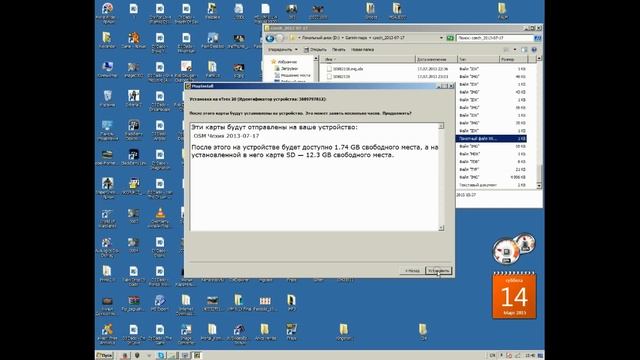Select the Recycle Bin desktop icon
The height and width of the screenshot is (360, 640).
107,98
